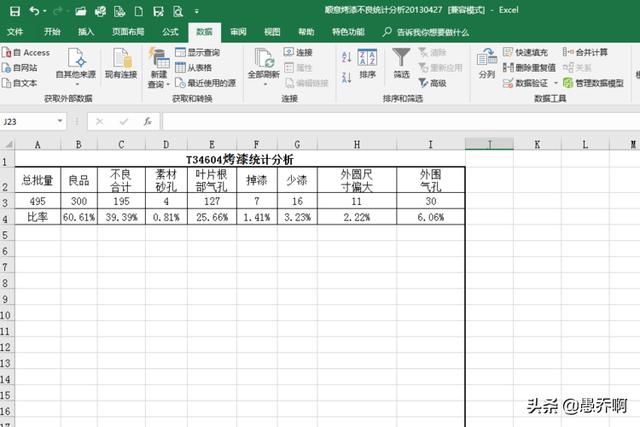Open Existing Connections (现有连接)
Image resolution: width=640 pixels, height=427 pixels.
click(x=120, y=63)
